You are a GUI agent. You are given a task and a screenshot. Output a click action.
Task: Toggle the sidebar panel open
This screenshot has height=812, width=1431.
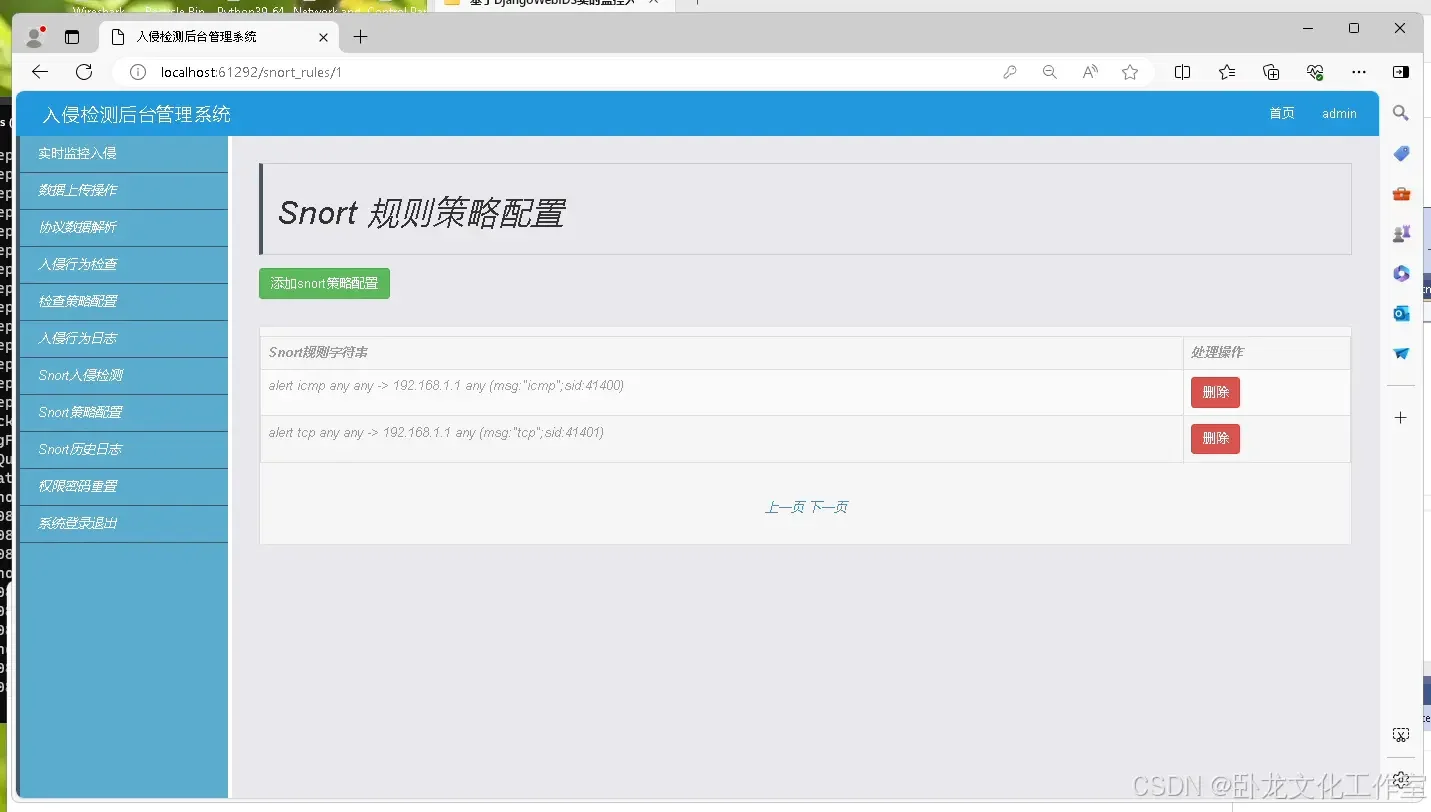[x=1401, y=72]
